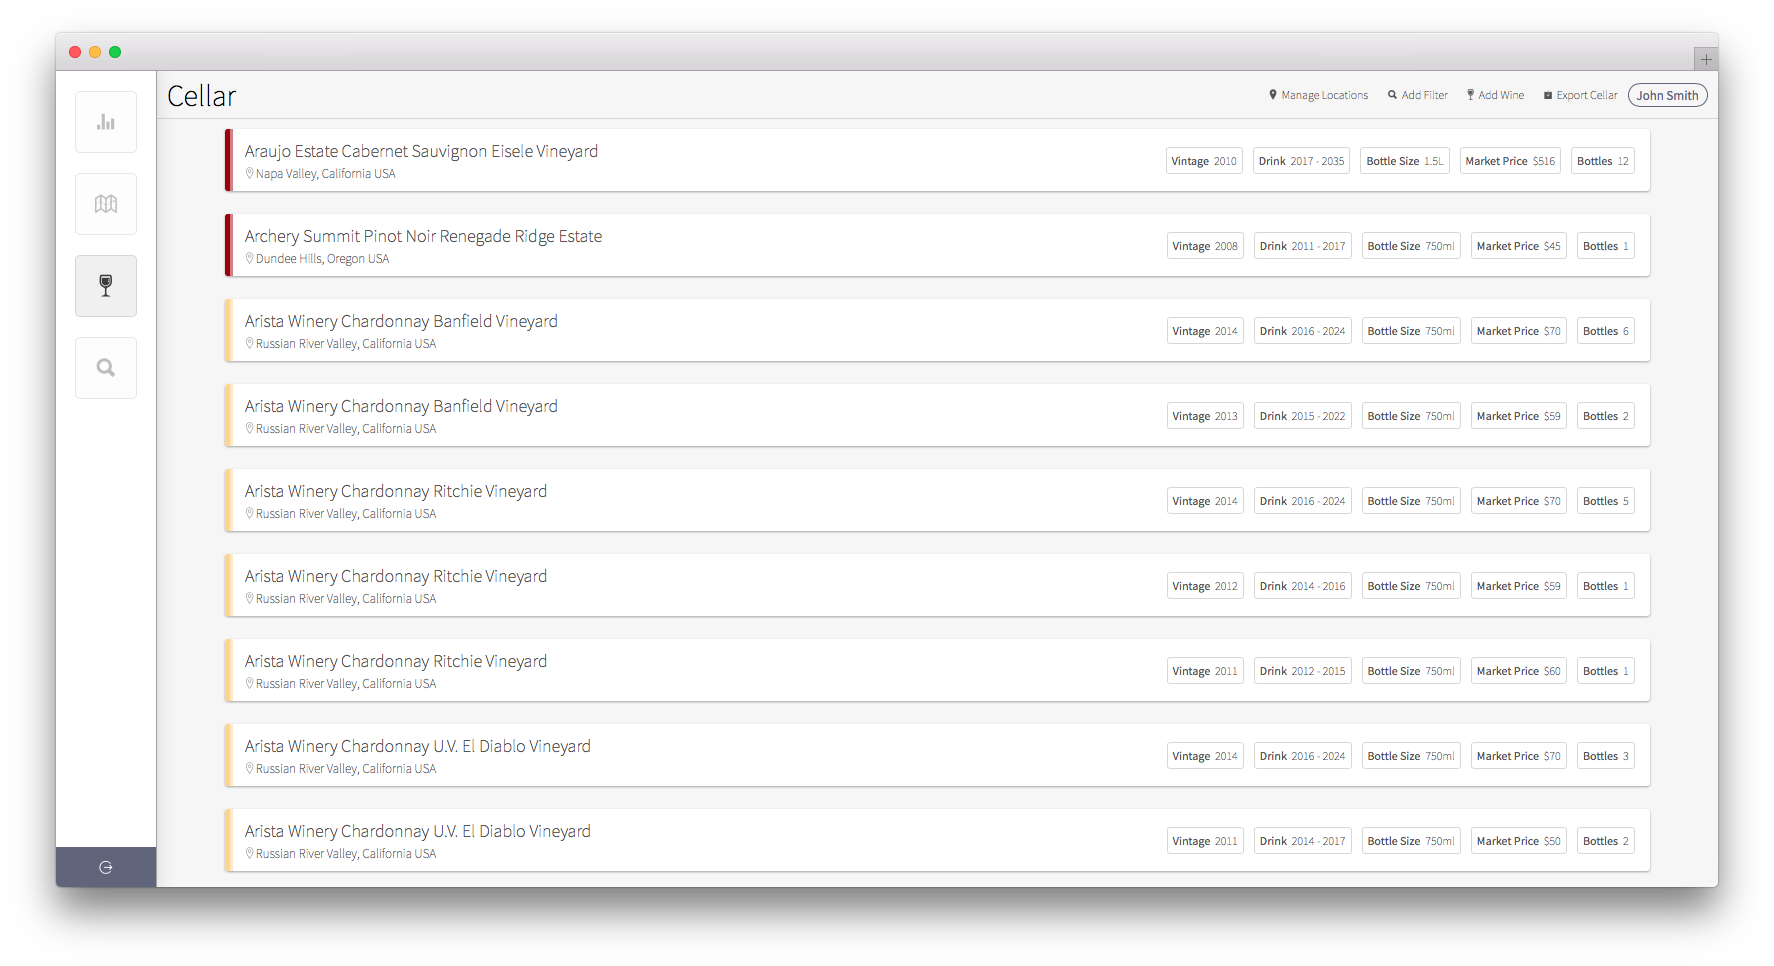Viewport: 1774px width, 966px height.
Task: Click the Add Filter link
Action: 1418,95
